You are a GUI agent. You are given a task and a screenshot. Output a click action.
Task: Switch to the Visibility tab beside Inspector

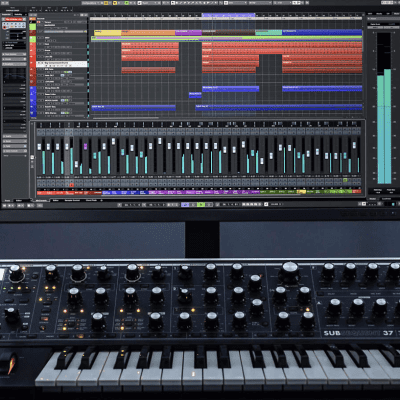point(18,14)
